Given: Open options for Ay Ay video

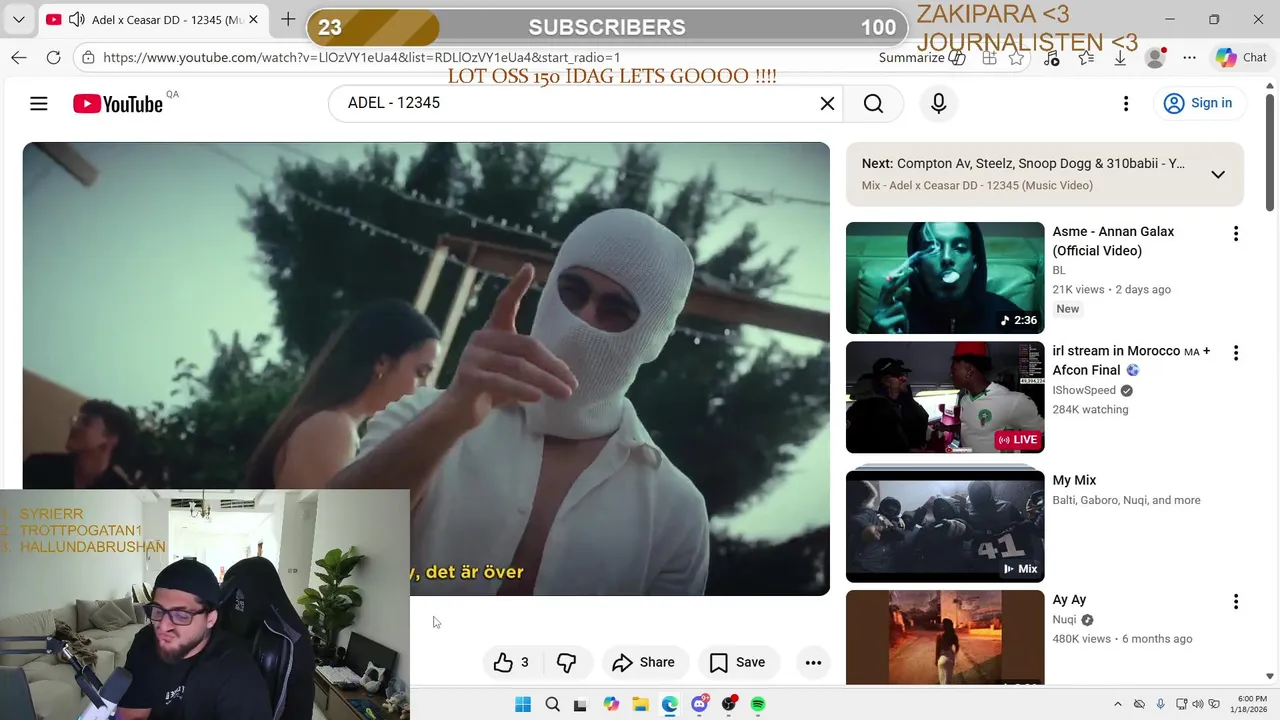Looking at the screenshot, I should tap(1236, 602).
